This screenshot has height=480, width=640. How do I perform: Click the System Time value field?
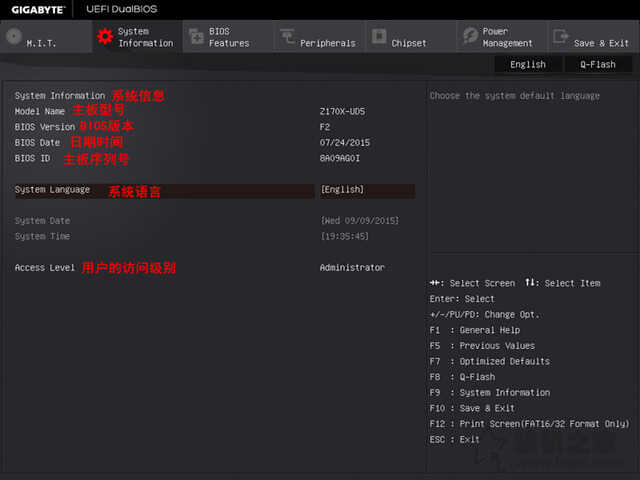pyautogui.click(x=344, y=236)
